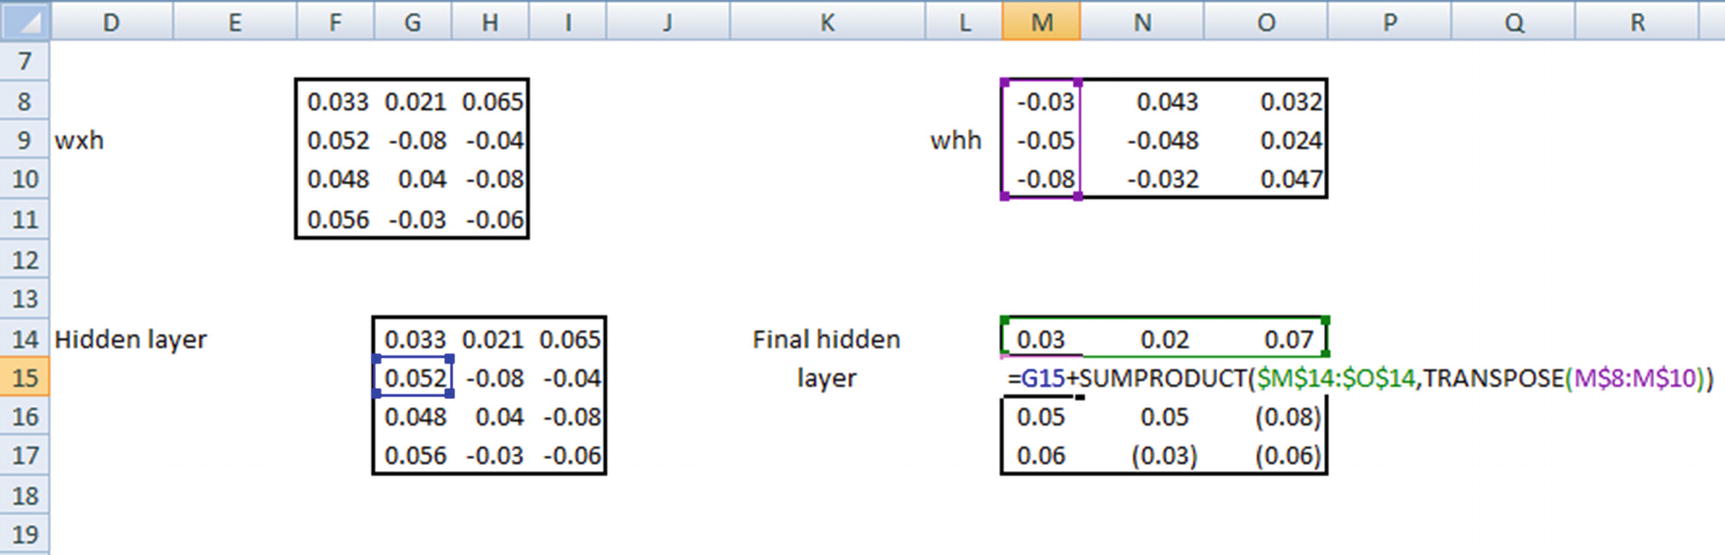Select column D header
Viewport: 1725px width, 555px height.
(111, 21)
